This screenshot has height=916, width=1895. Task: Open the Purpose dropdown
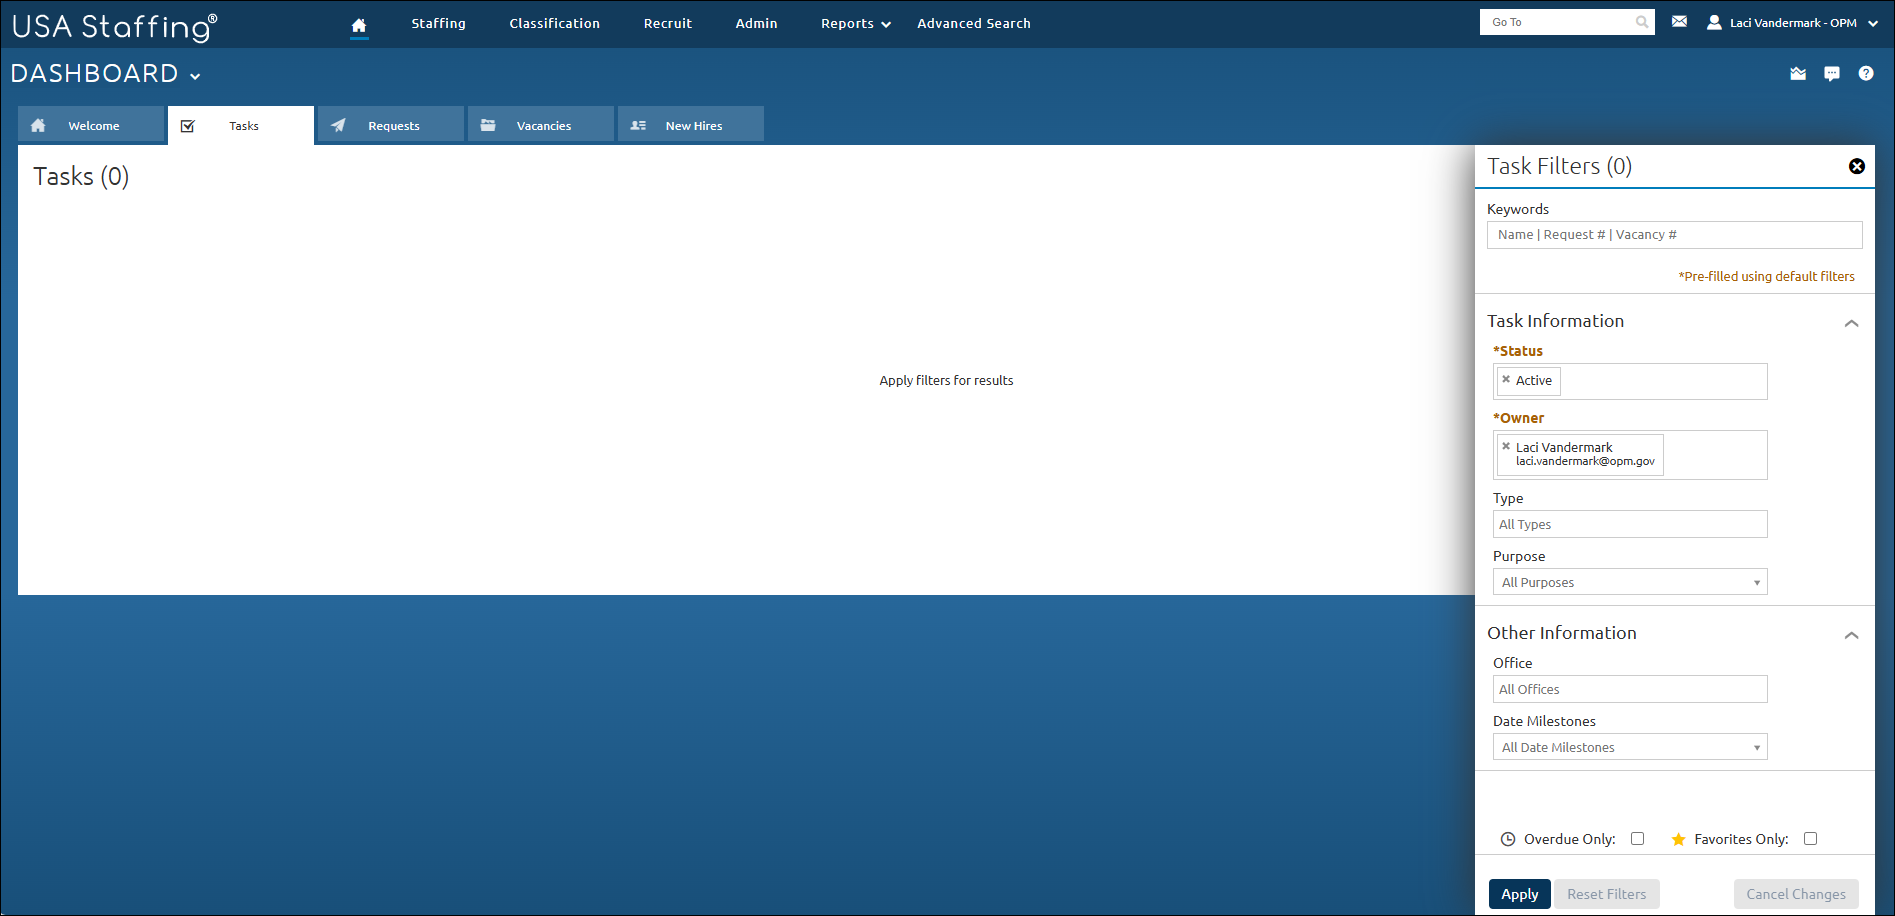(1629, 582)
